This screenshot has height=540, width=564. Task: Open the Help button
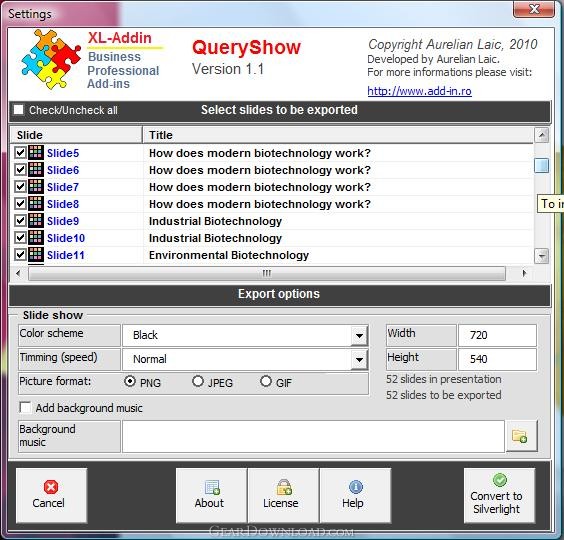355,495
